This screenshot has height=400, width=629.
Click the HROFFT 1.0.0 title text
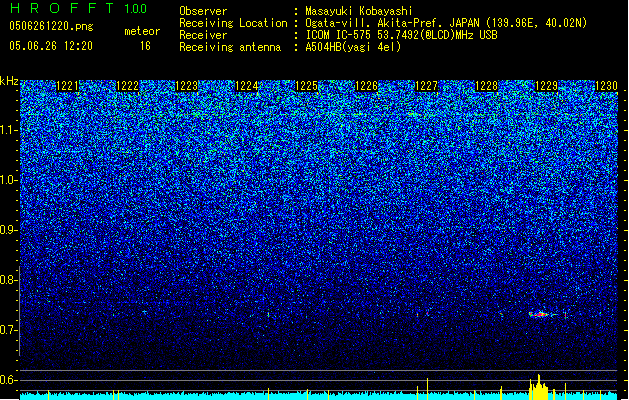click(x=79, y=8)
